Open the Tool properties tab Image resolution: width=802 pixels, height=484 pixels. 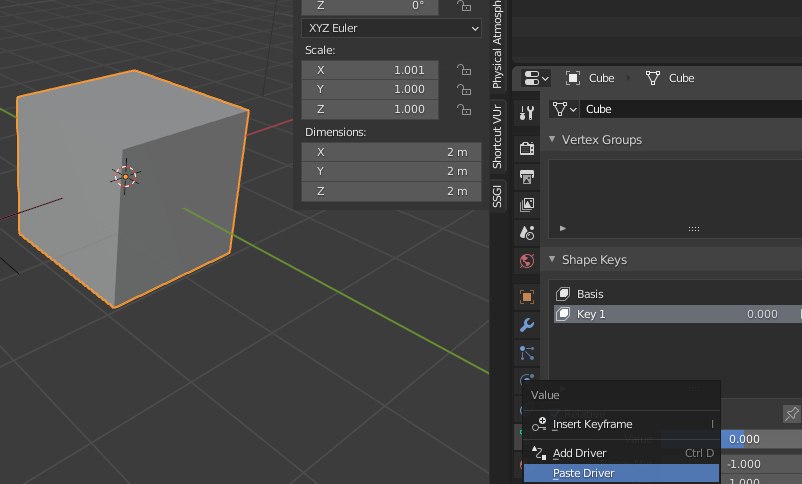pyautogui.click(x=526, y=113)
